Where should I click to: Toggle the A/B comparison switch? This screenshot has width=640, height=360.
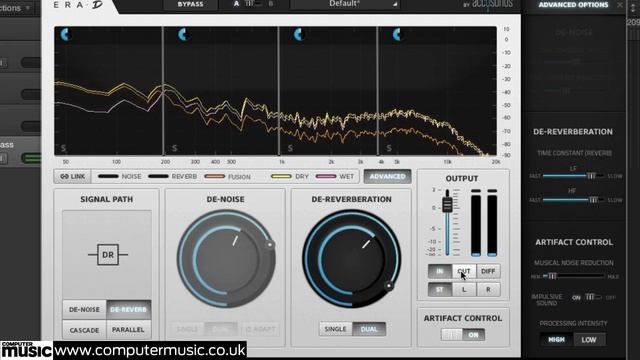click(x=253, y=4)
